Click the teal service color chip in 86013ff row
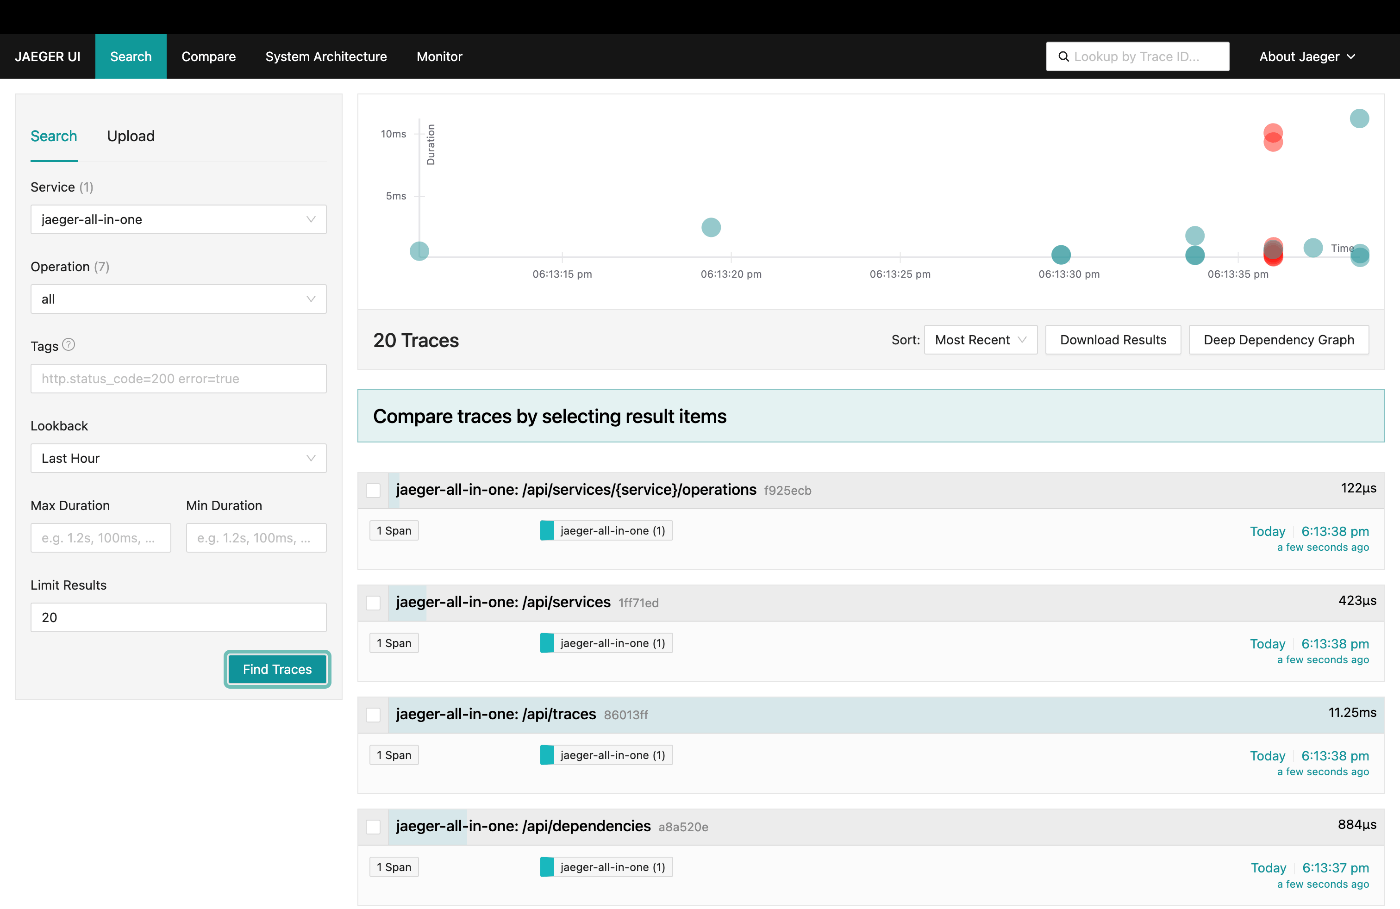The width and height of the screenshot is (1400, 909). point(547,755)
